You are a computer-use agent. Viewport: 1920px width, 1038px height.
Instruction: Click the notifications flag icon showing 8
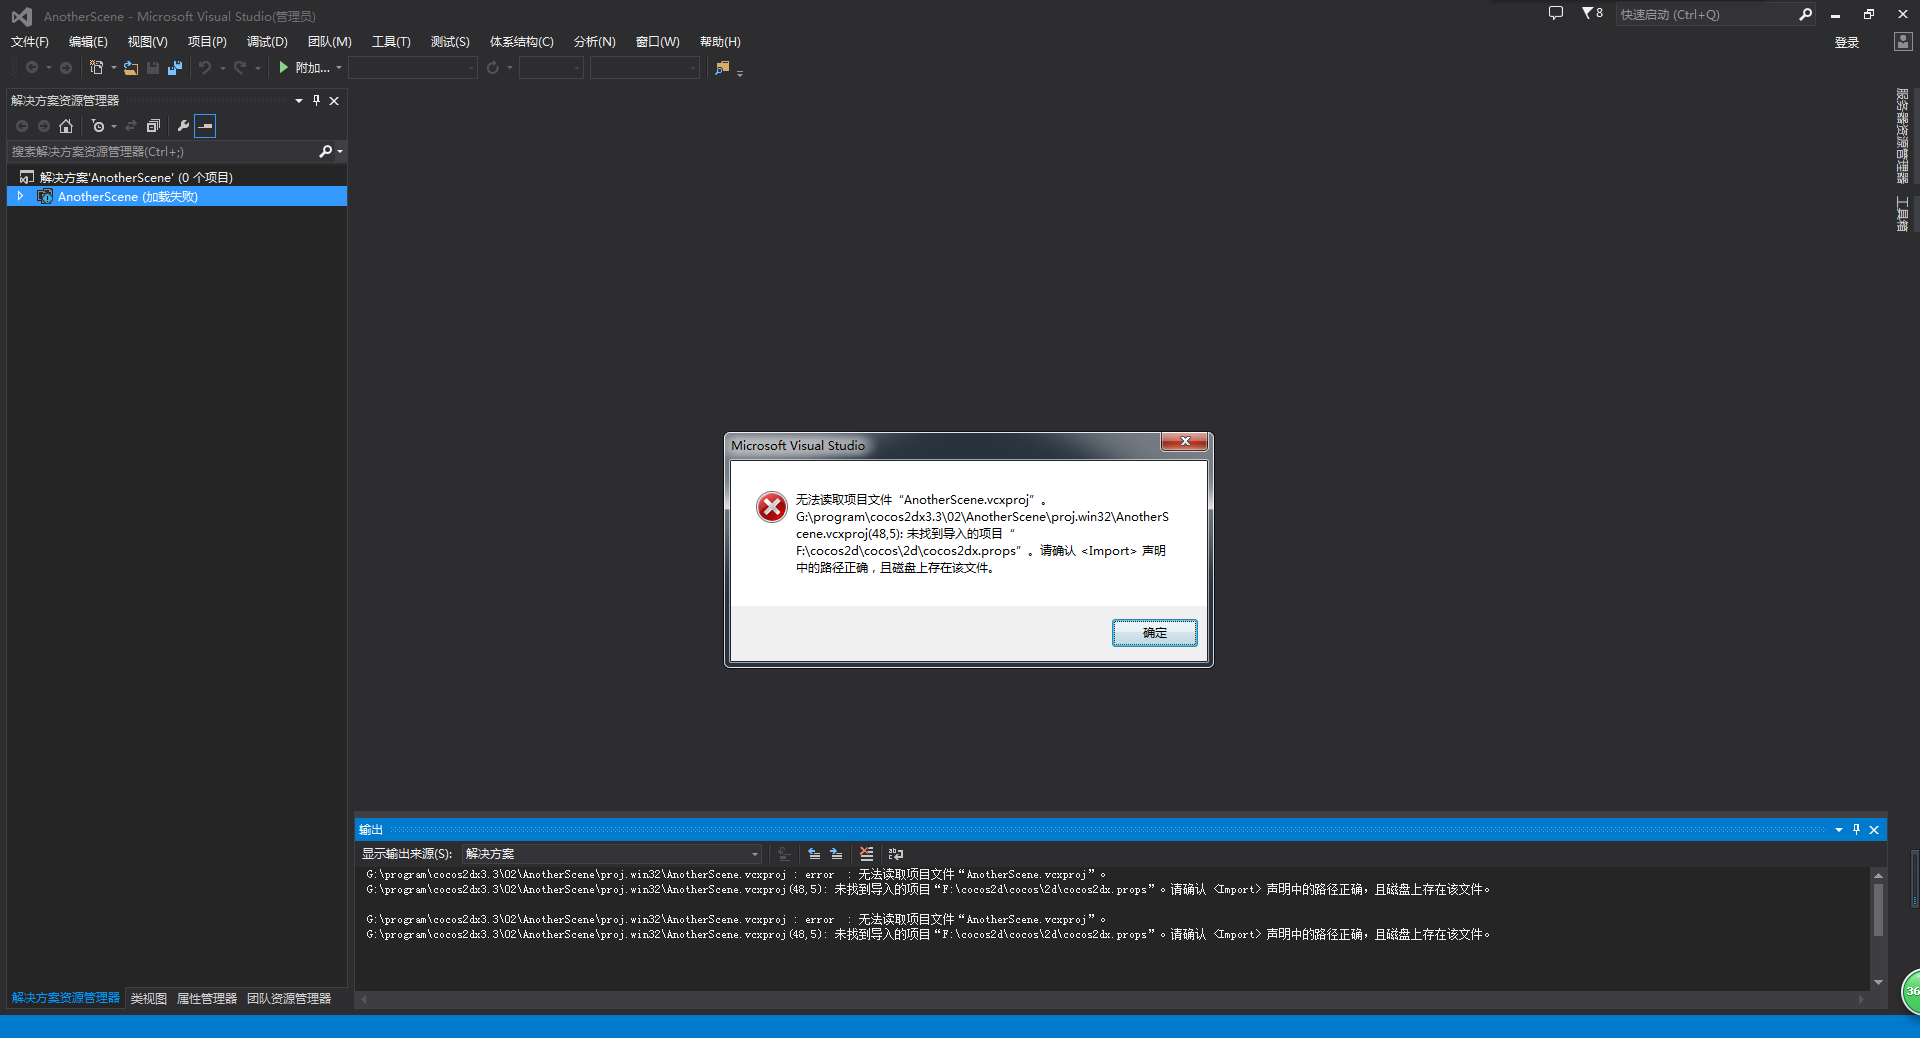(x=1592, y=14)
